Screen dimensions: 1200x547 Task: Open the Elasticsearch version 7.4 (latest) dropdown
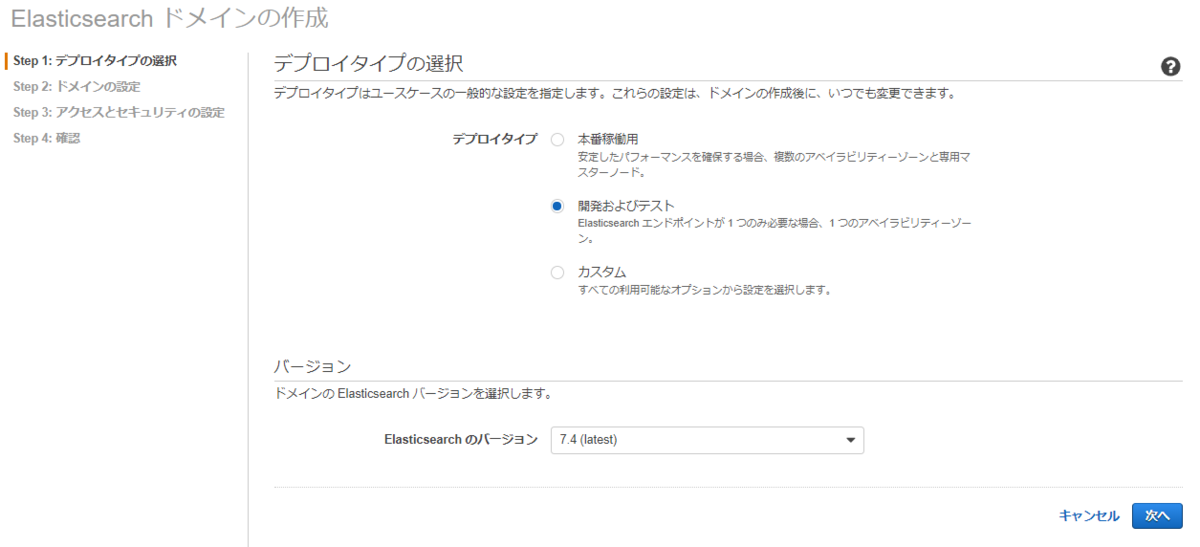[707, 440]
